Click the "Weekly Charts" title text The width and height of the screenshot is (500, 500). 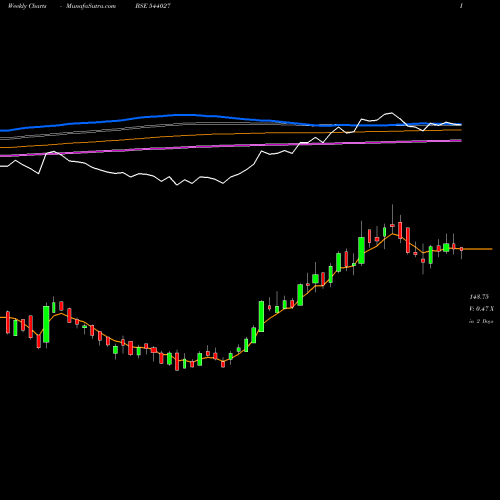click(x=27, y=6)
